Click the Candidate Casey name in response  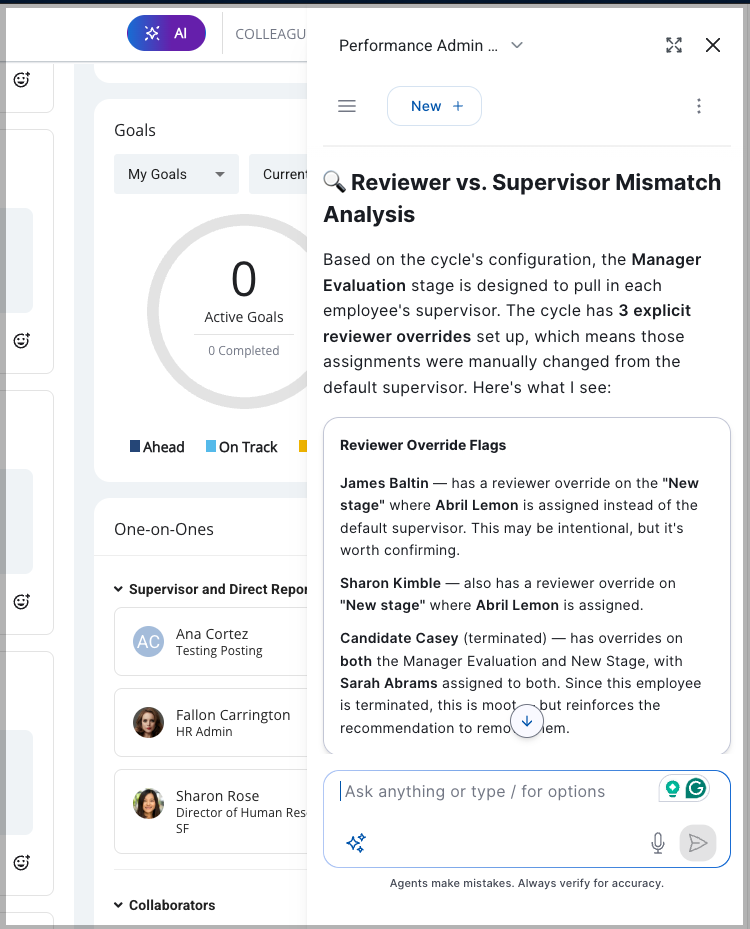tap(399, 639)
